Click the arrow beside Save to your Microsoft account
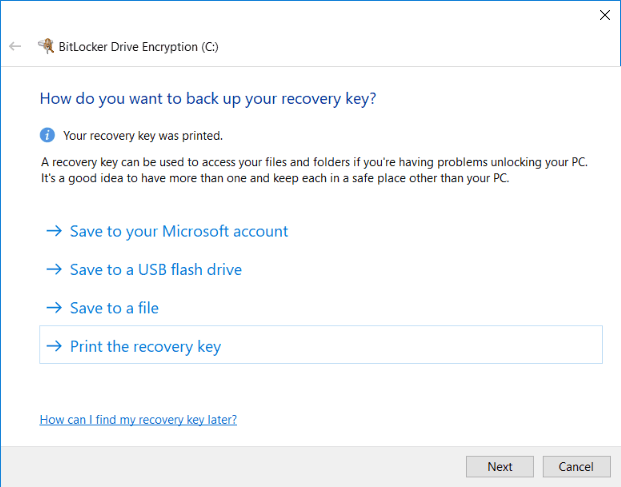 pos(54,231)
